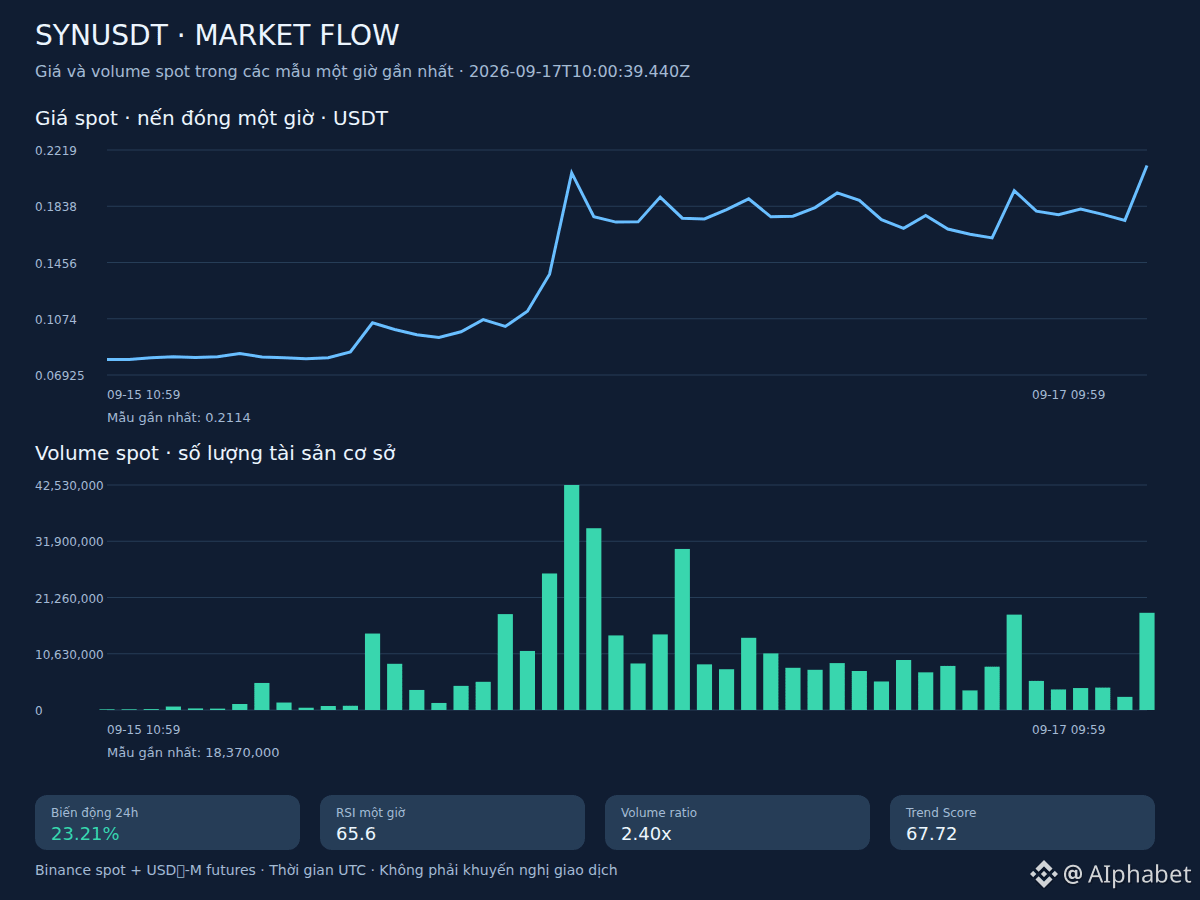The image size is (1200, 900).
Task: Click the 23.21% green percentage value
Action: [85, 834]
